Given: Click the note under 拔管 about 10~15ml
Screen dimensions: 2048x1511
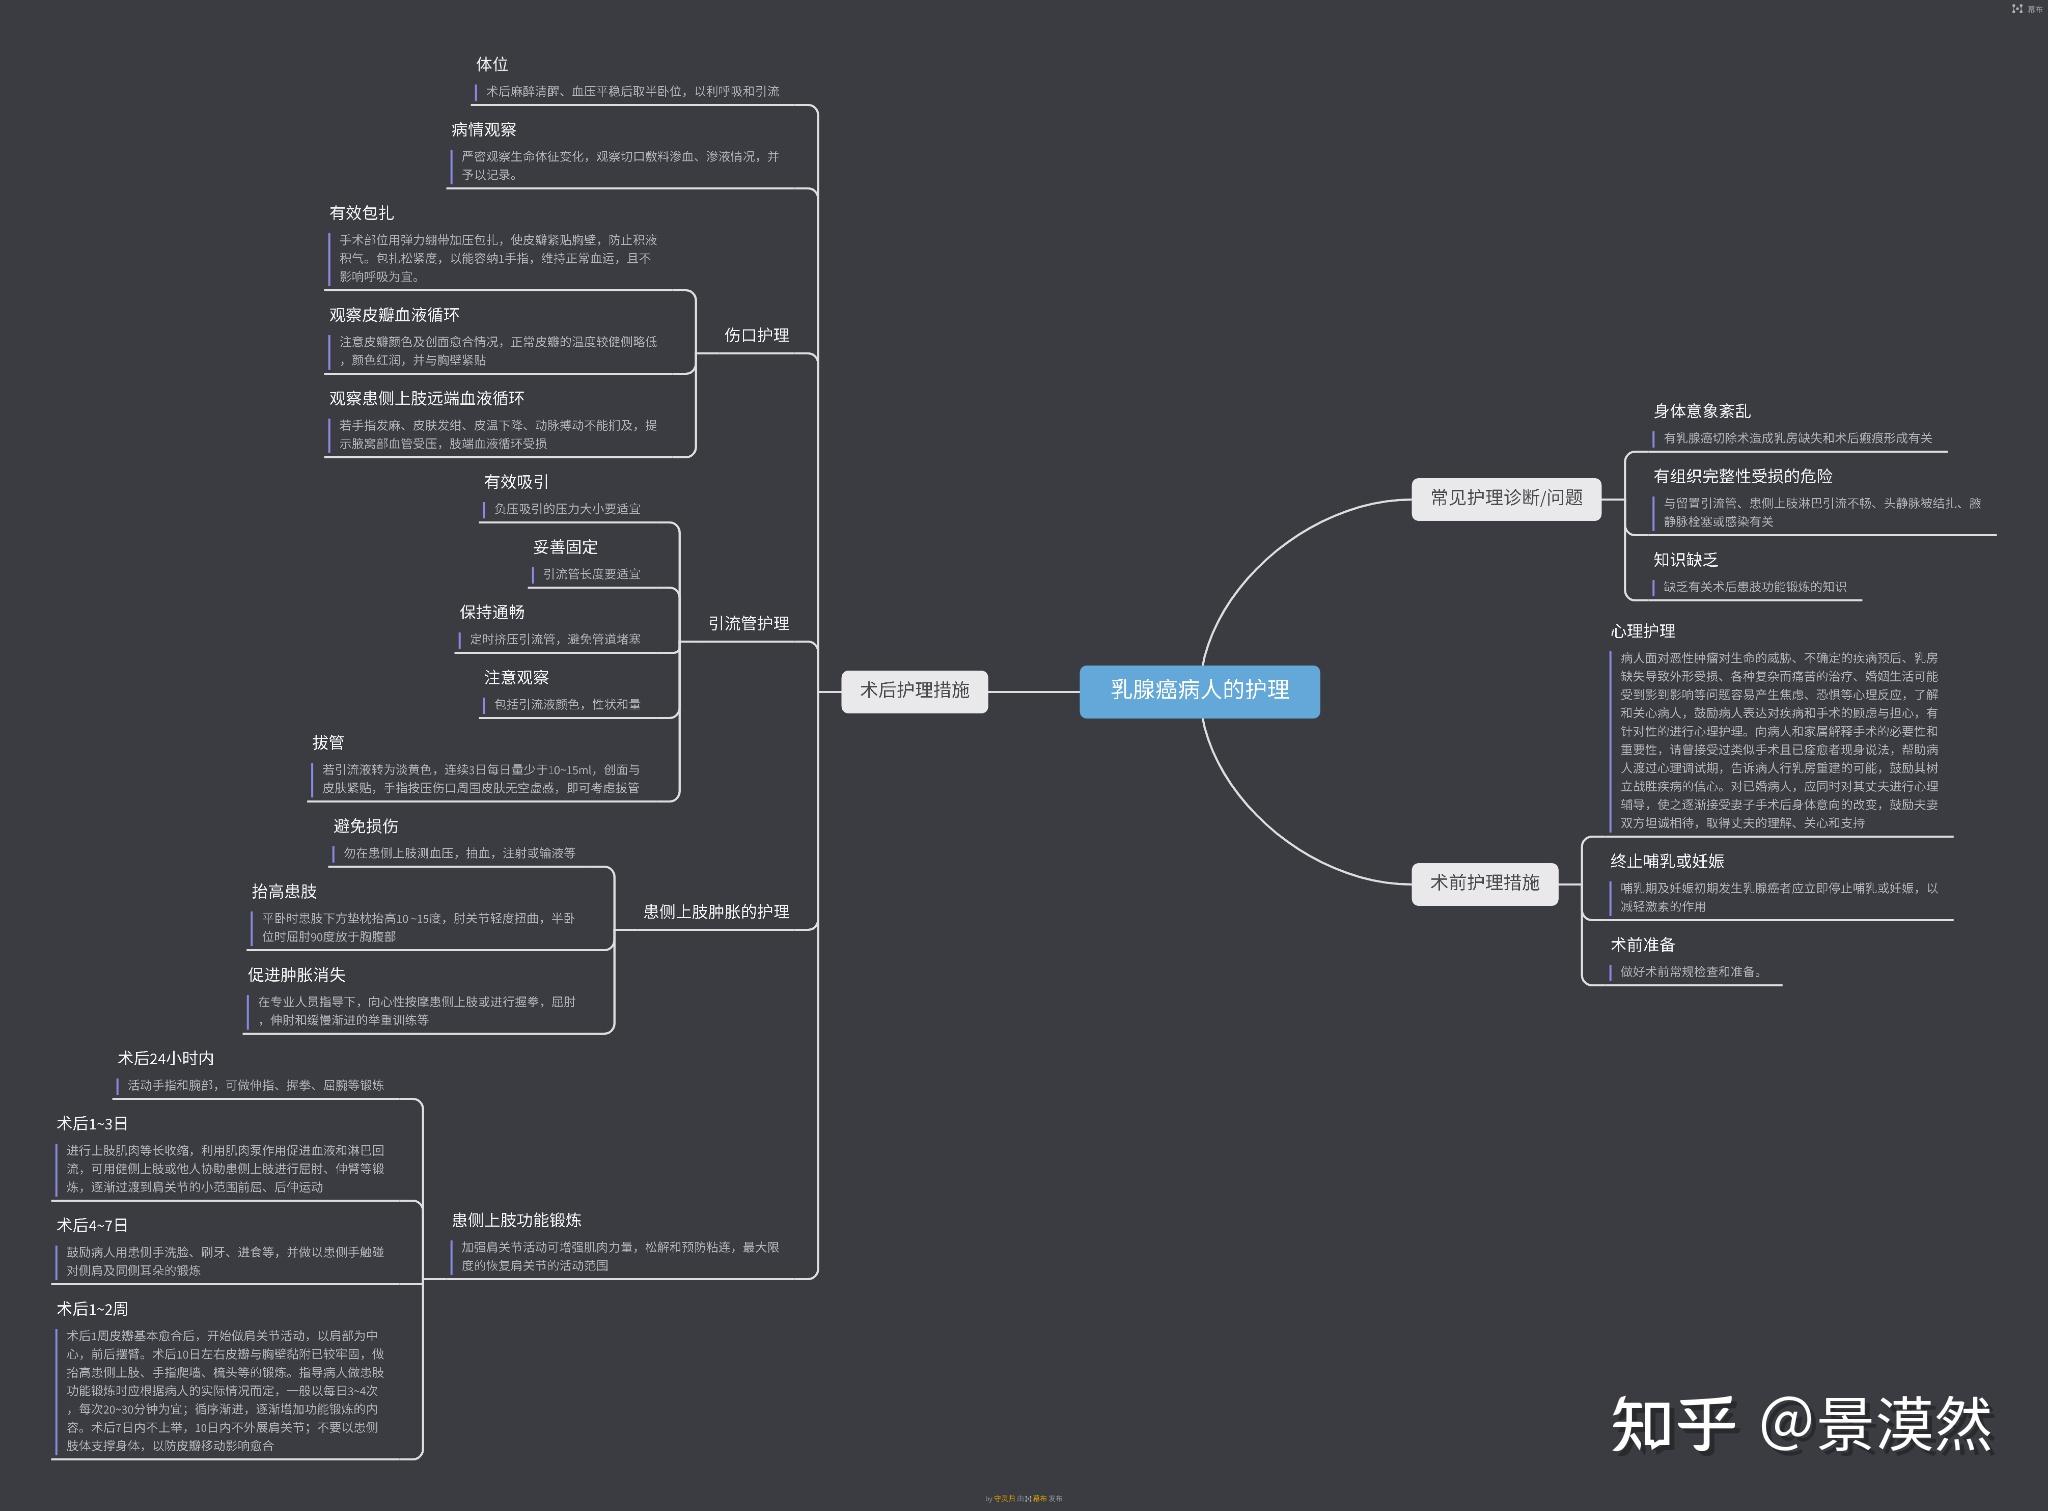Looking at the screenshot, I should tap(481, 779).
